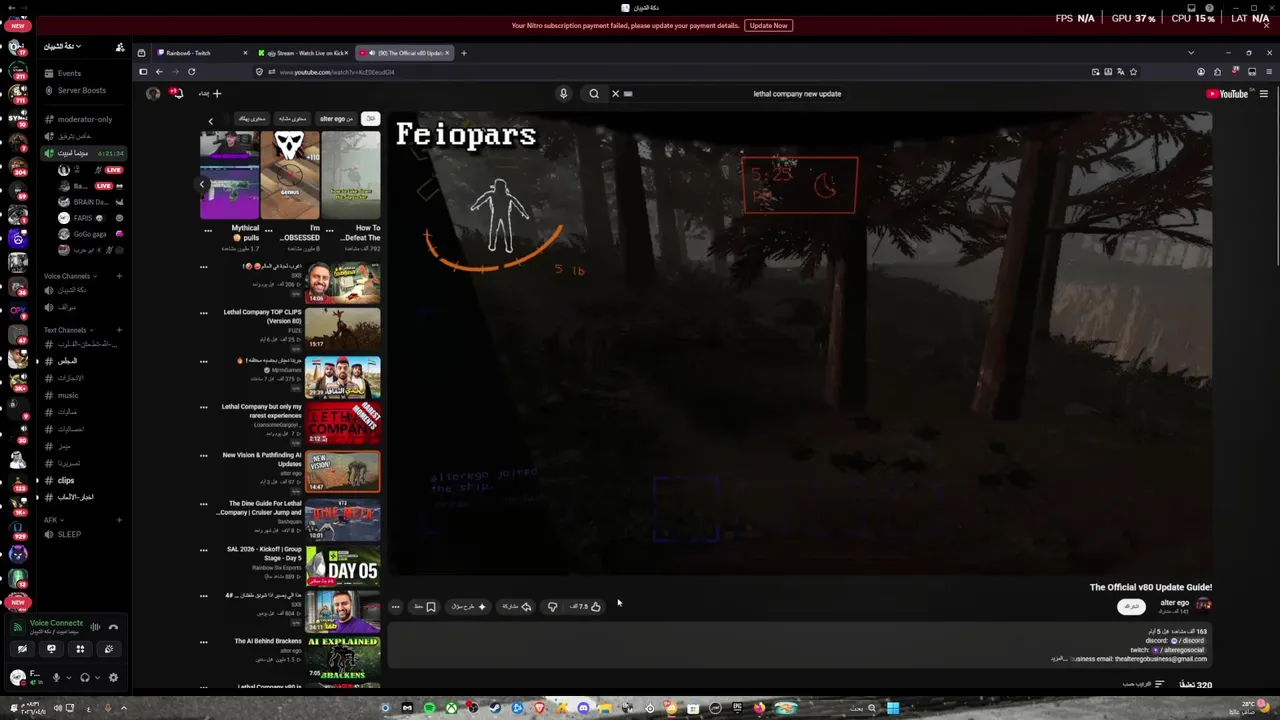This screenshot has height=720, width=1280.
Task: Clear the YouTube search query
Action: (x=616, y=94)
